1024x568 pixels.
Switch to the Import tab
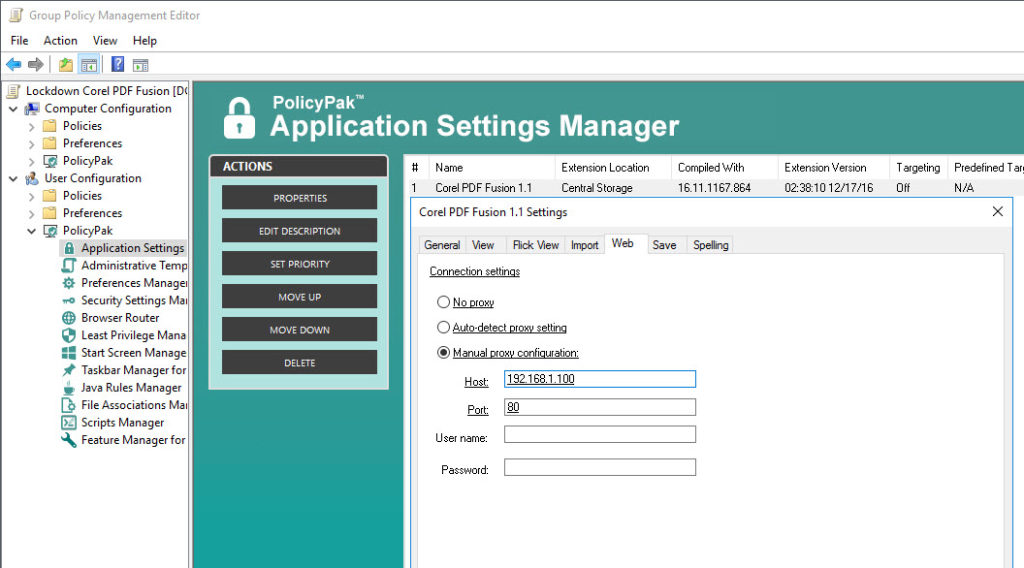584,245
